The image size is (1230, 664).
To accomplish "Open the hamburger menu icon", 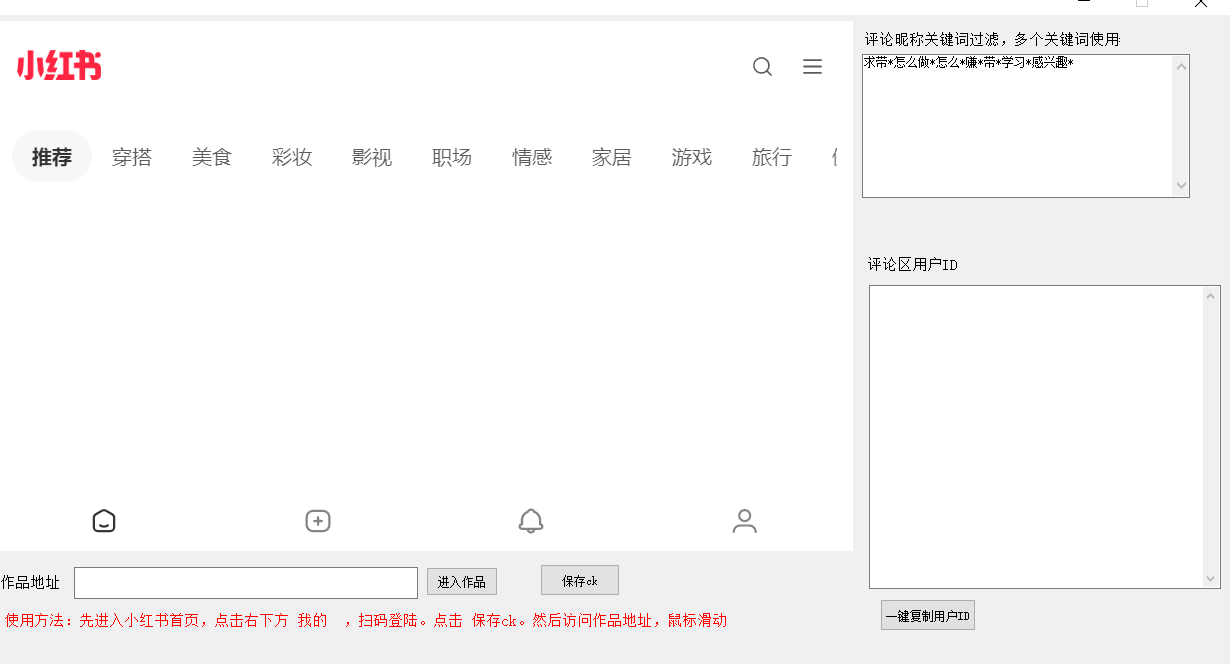I will tap(812, 67).
